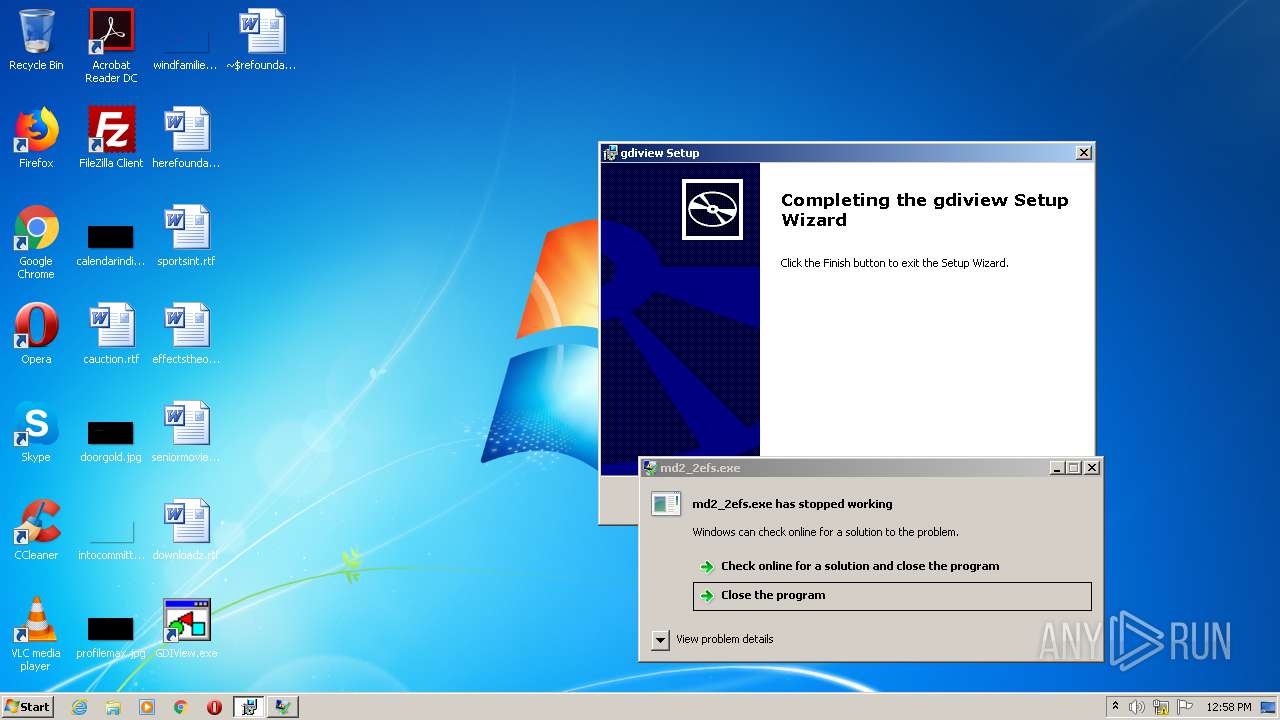
Task: Open Windows Media Player taskbar icon
Action: coord(147,707)
